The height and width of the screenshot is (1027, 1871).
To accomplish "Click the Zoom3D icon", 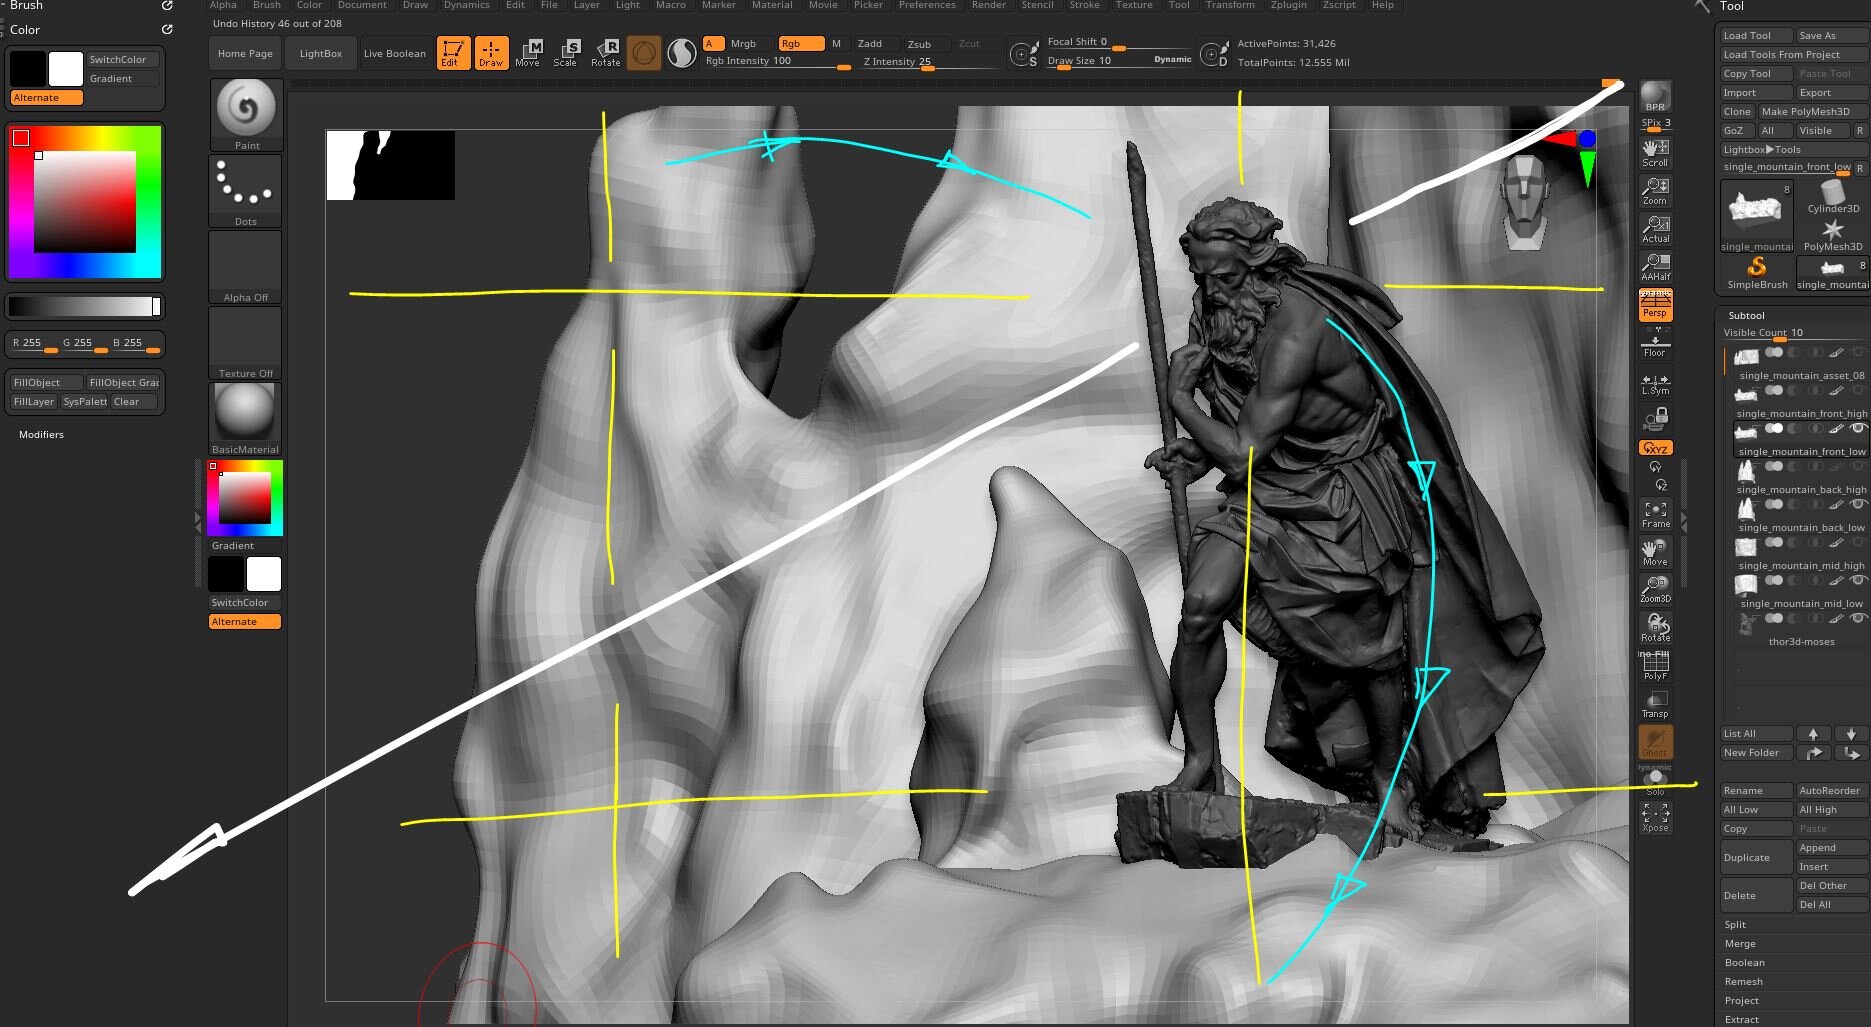I will [1655, 590].
